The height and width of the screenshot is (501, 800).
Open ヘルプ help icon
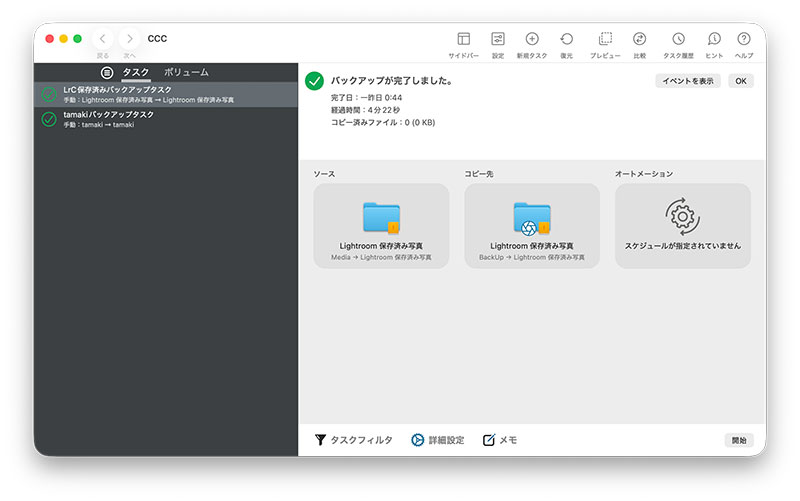point(744,39)
